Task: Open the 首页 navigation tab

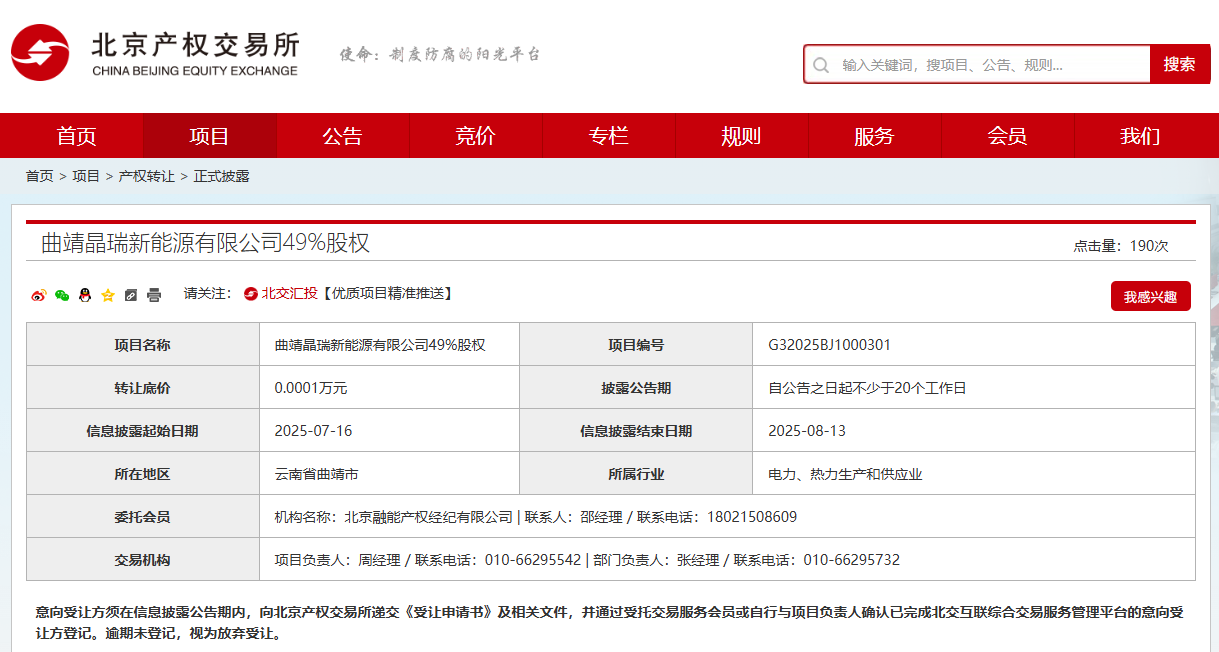Action: pyautogui.click(x=77, y=136)
